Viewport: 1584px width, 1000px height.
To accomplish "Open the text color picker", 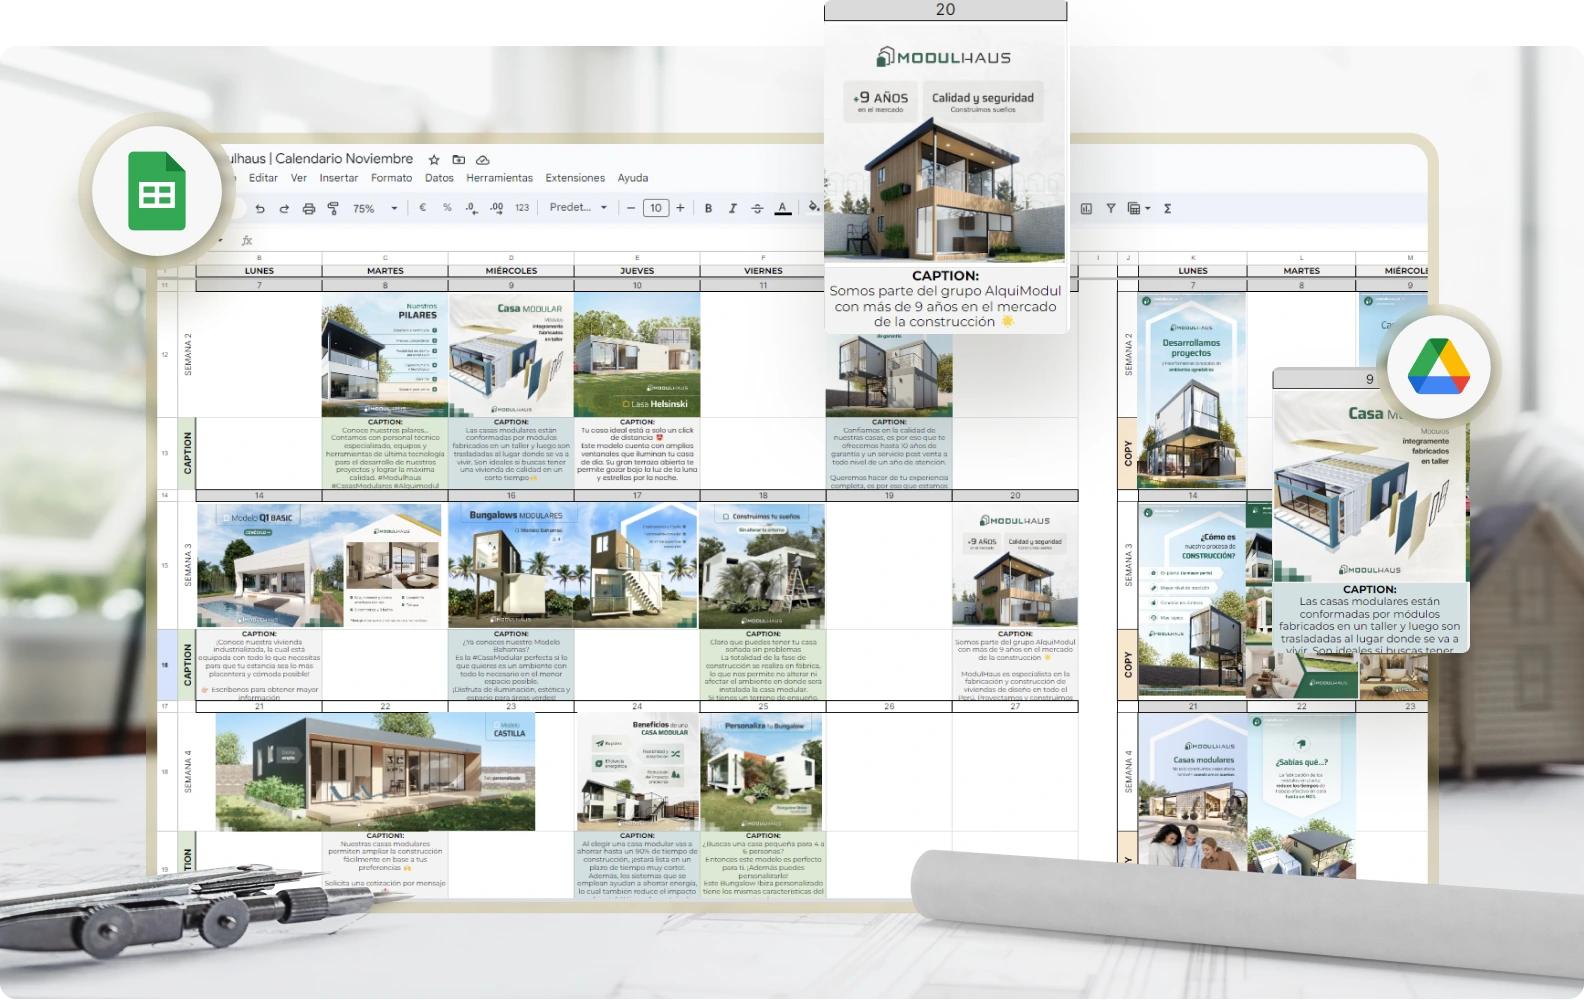I will 783,209.
